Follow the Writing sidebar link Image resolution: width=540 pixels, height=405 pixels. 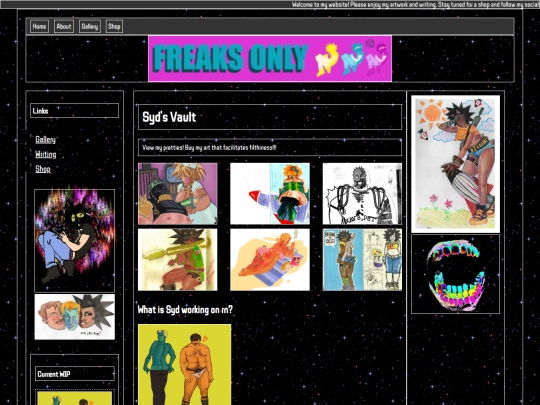tap(45, 154)
